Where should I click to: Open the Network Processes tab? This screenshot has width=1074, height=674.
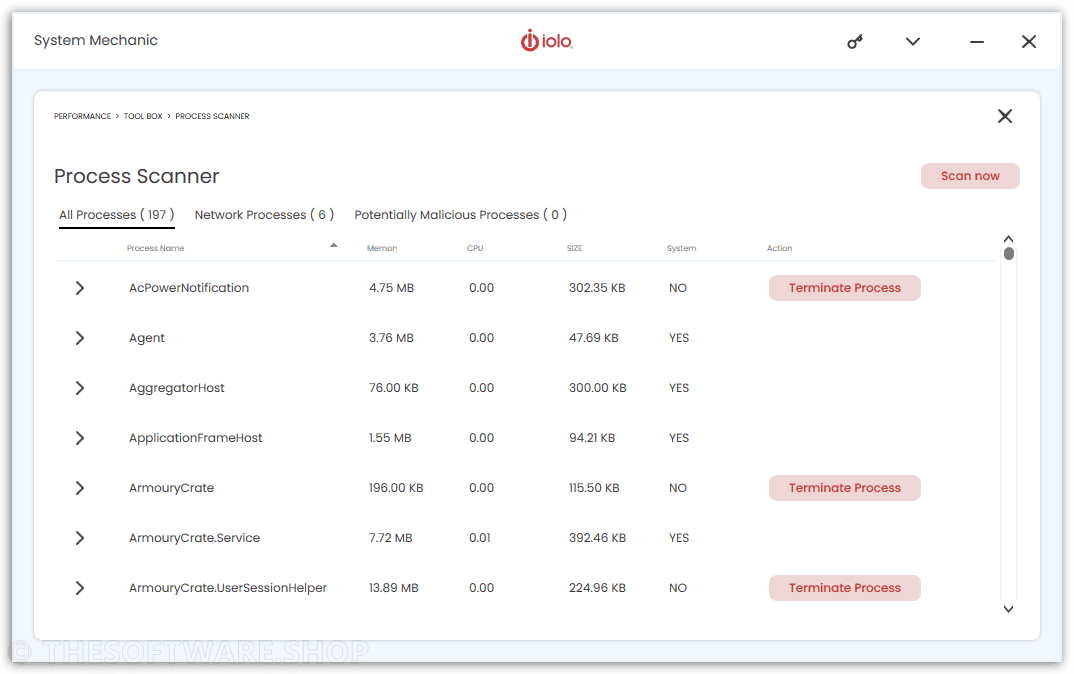coord(264,215)
